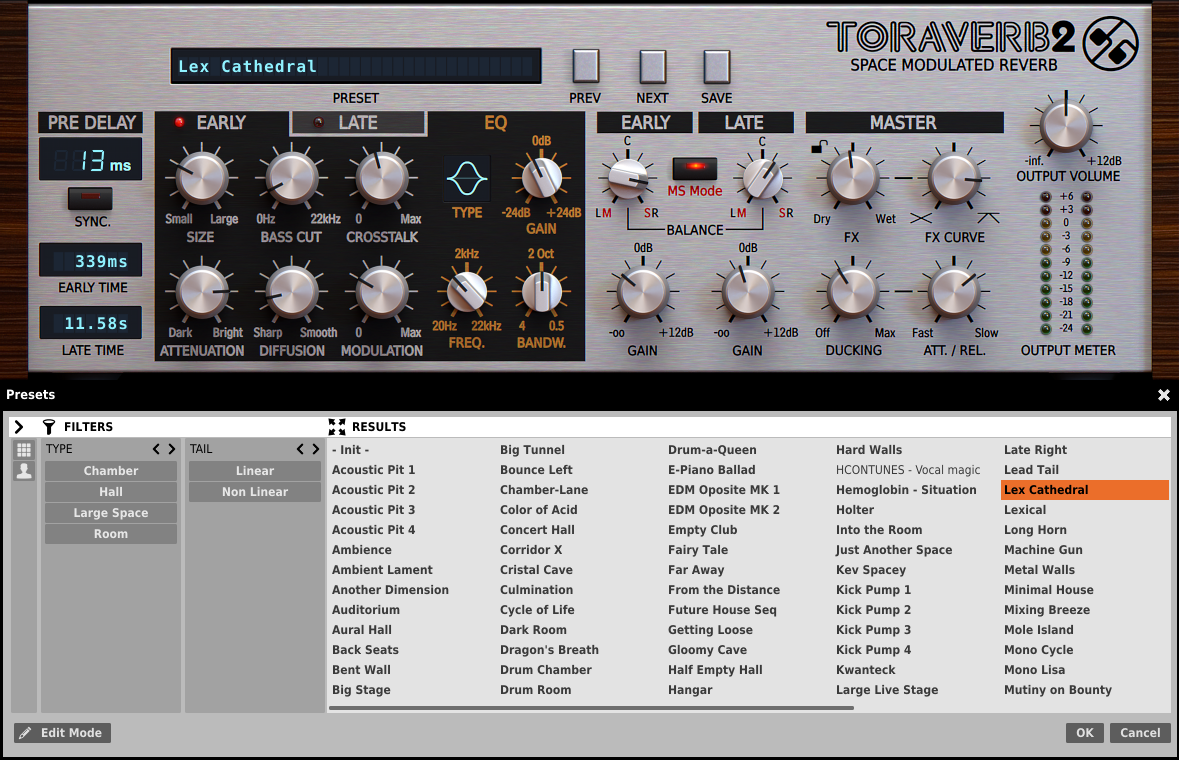Select the 'Auditorium' preset
1179x760 pixels.
point(365,610)
